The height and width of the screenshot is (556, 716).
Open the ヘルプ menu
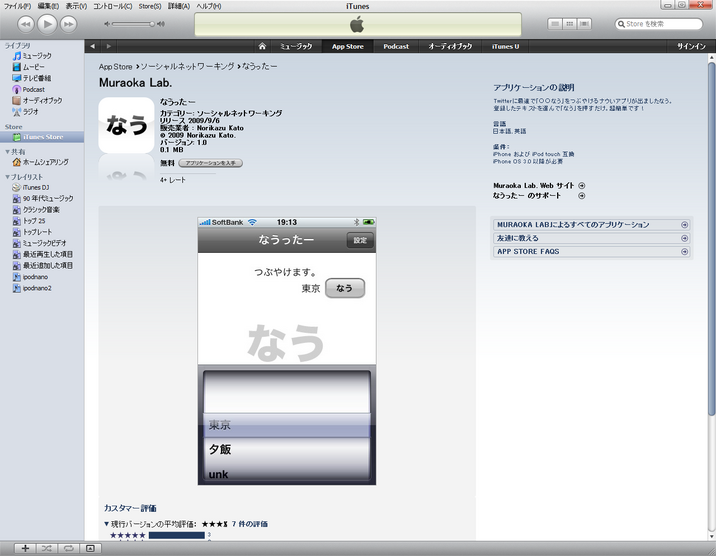pyautogui.click(x=209, y=6)
